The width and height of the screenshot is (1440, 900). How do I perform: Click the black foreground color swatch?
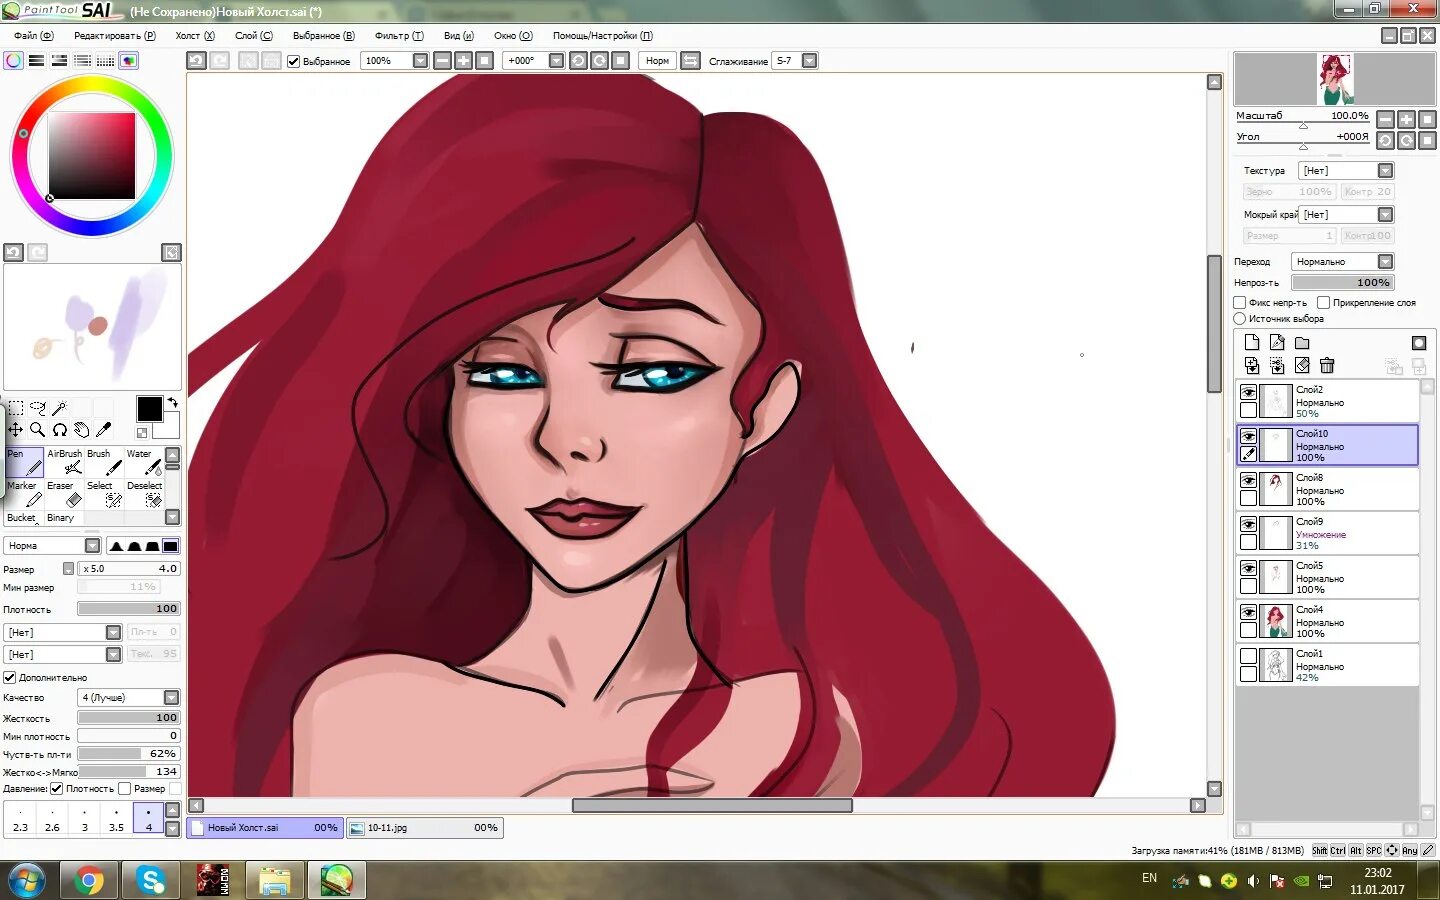(x=149, y=408)
